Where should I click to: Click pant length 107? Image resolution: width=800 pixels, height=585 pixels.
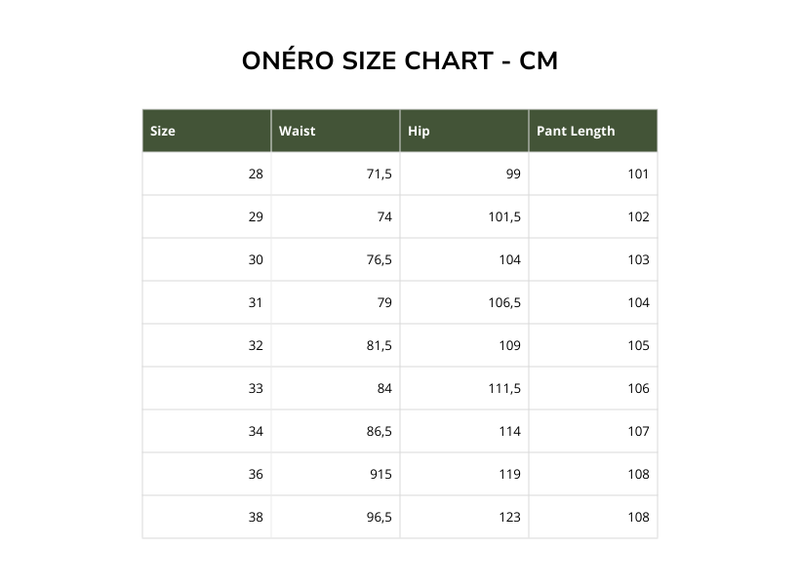click(638, 432)
